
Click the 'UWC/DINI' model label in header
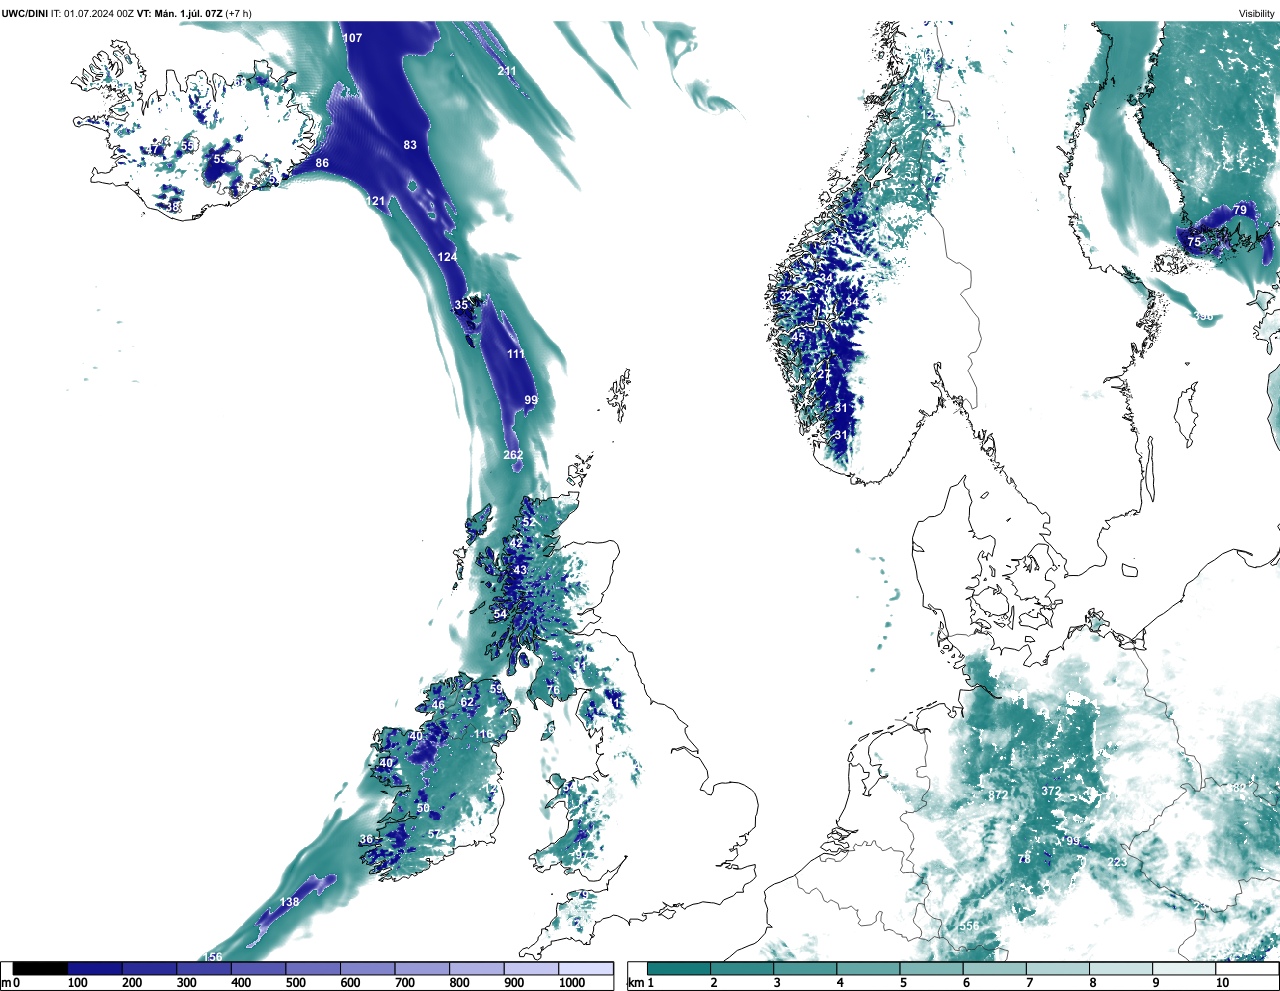tap(25, 13)
